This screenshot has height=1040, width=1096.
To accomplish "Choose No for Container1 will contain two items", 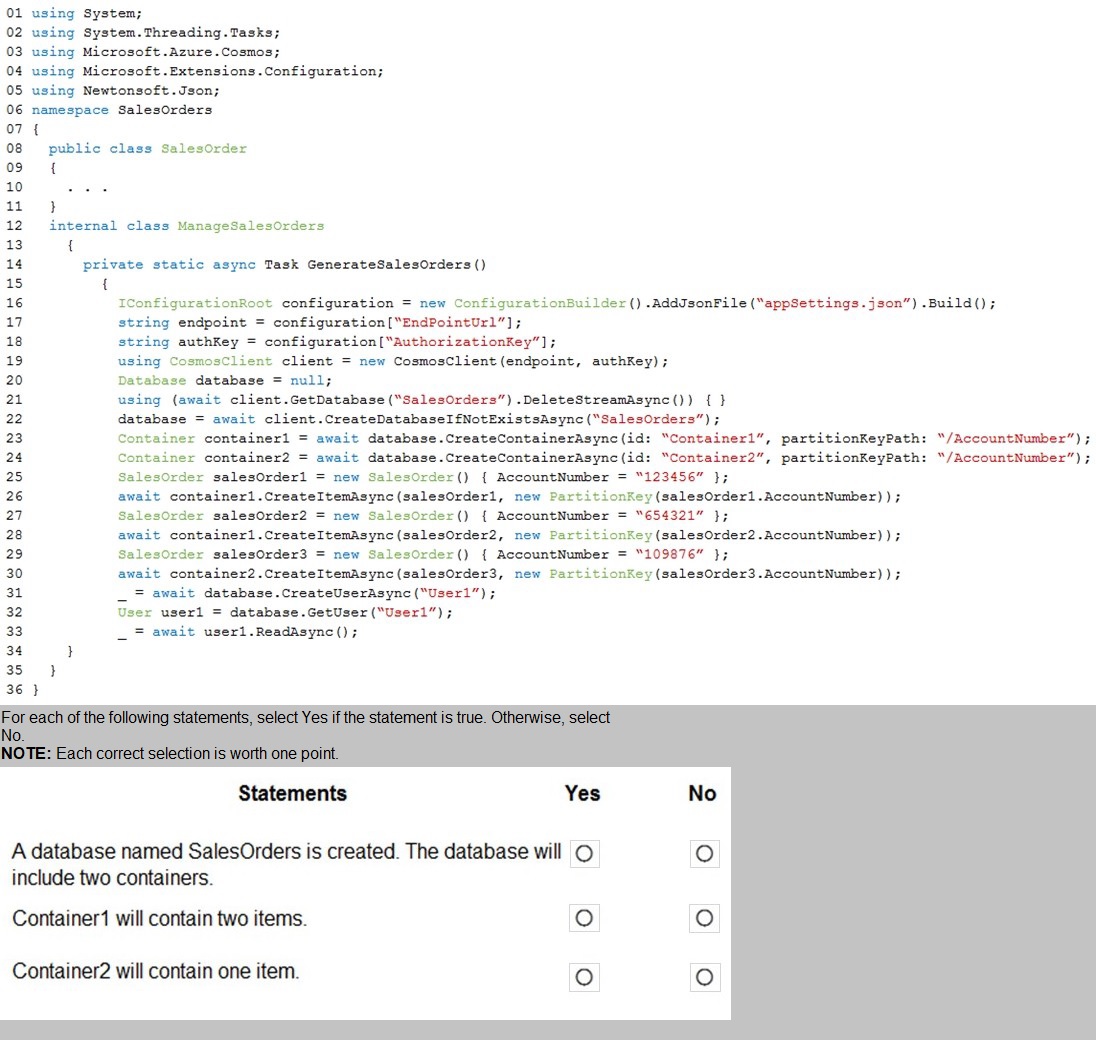I will (704, 918).
